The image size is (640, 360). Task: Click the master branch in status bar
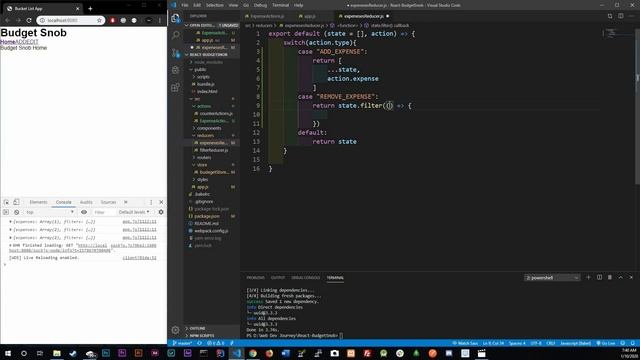tap(182, 343)
